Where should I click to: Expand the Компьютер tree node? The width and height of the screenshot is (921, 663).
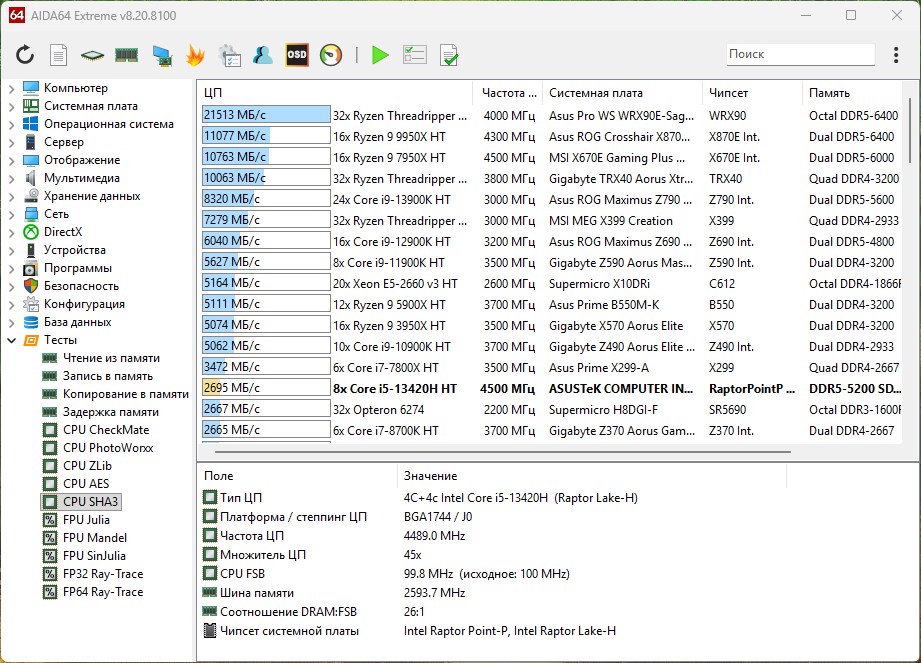(x=11, y=88)
